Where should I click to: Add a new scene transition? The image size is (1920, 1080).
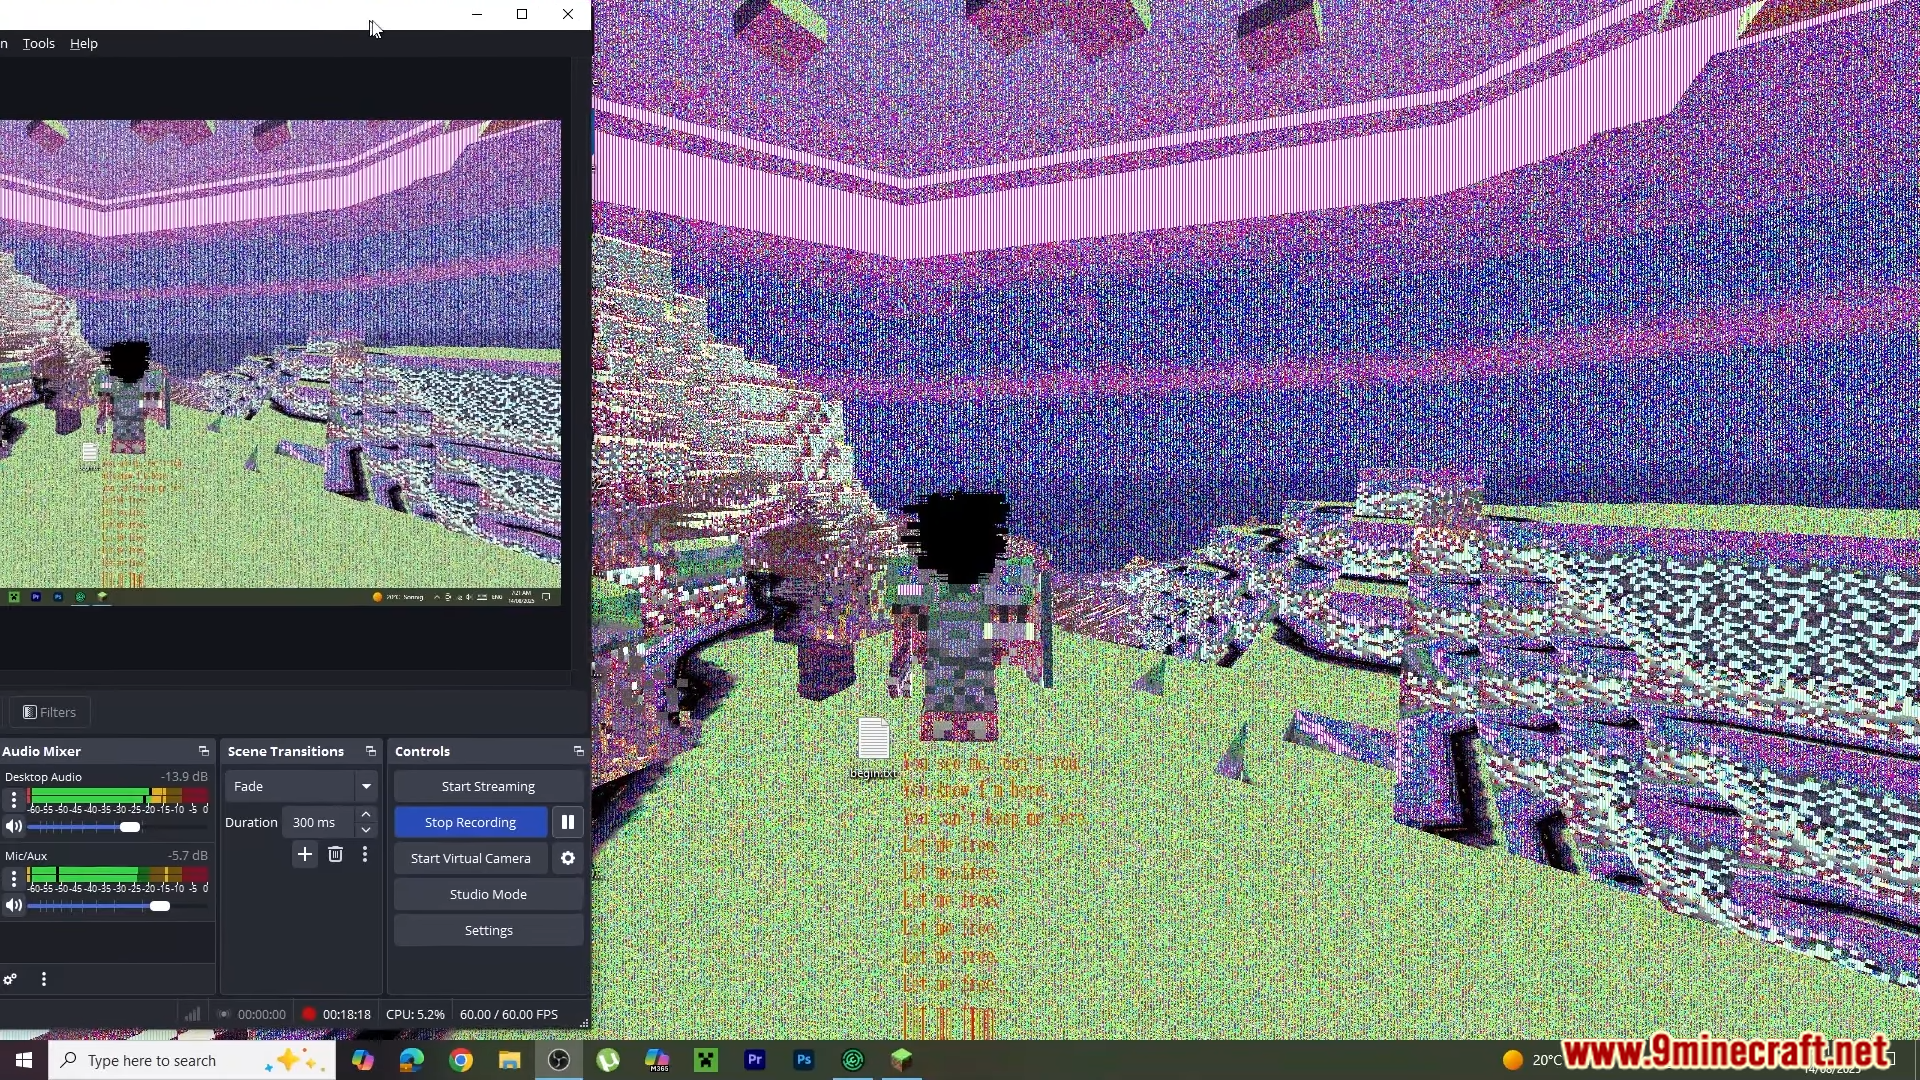click(305, 854)
